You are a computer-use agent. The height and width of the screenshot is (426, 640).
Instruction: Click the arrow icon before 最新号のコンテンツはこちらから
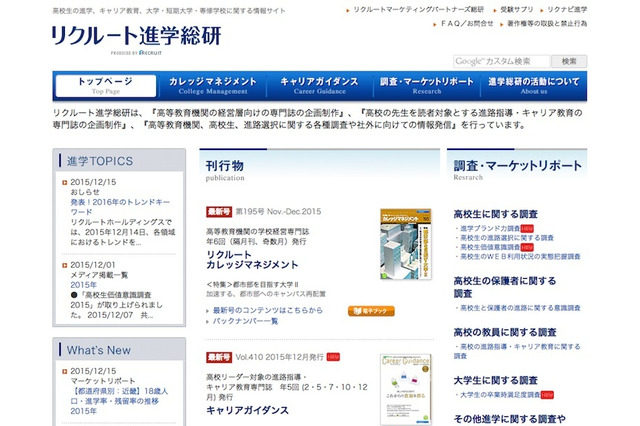(x=208, y=311)
